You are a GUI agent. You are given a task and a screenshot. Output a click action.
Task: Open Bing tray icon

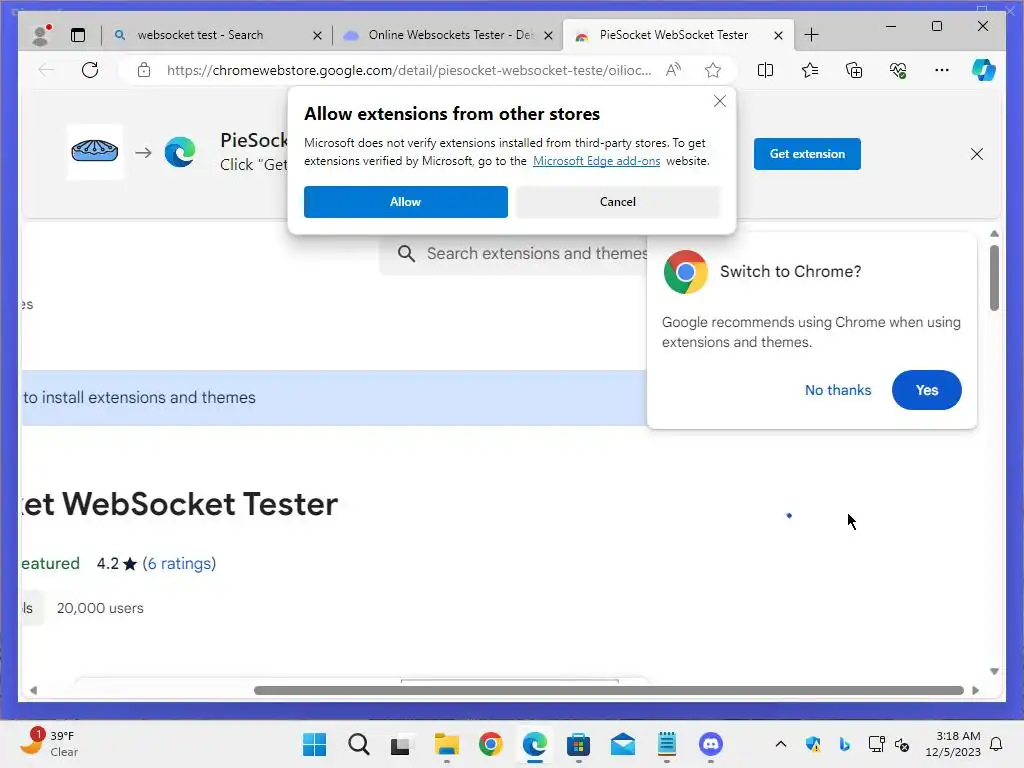coord(844,744)
